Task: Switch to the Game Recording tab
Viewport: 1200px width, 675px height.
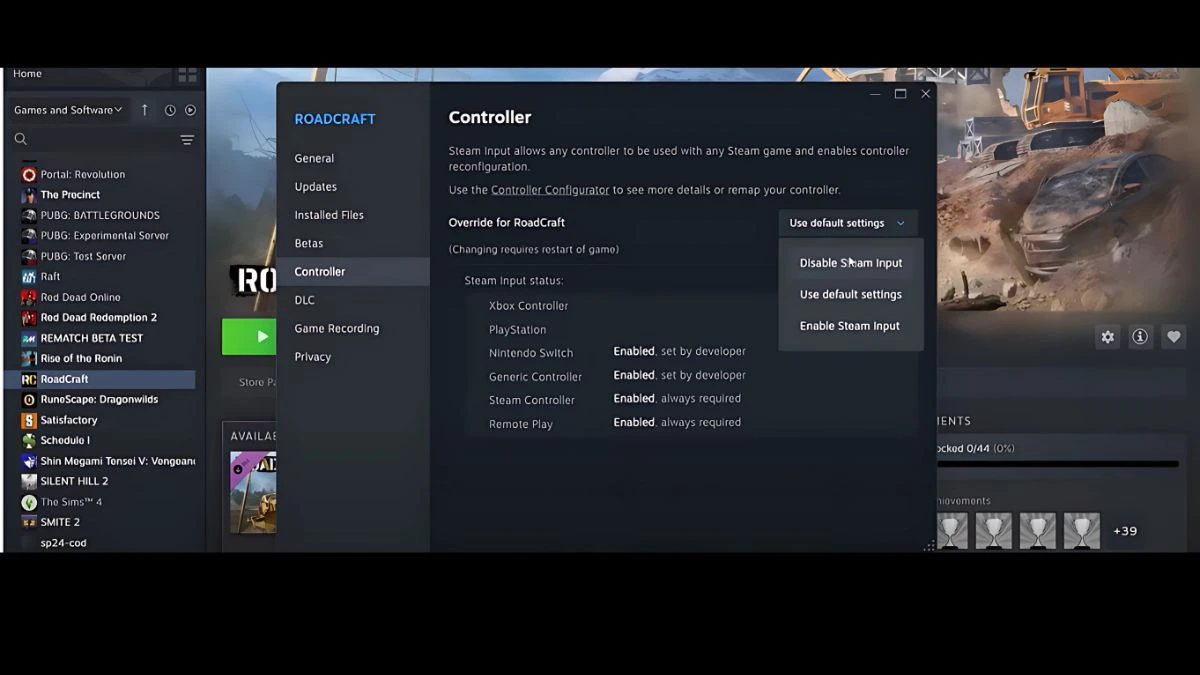Action: tap(336, 328)
